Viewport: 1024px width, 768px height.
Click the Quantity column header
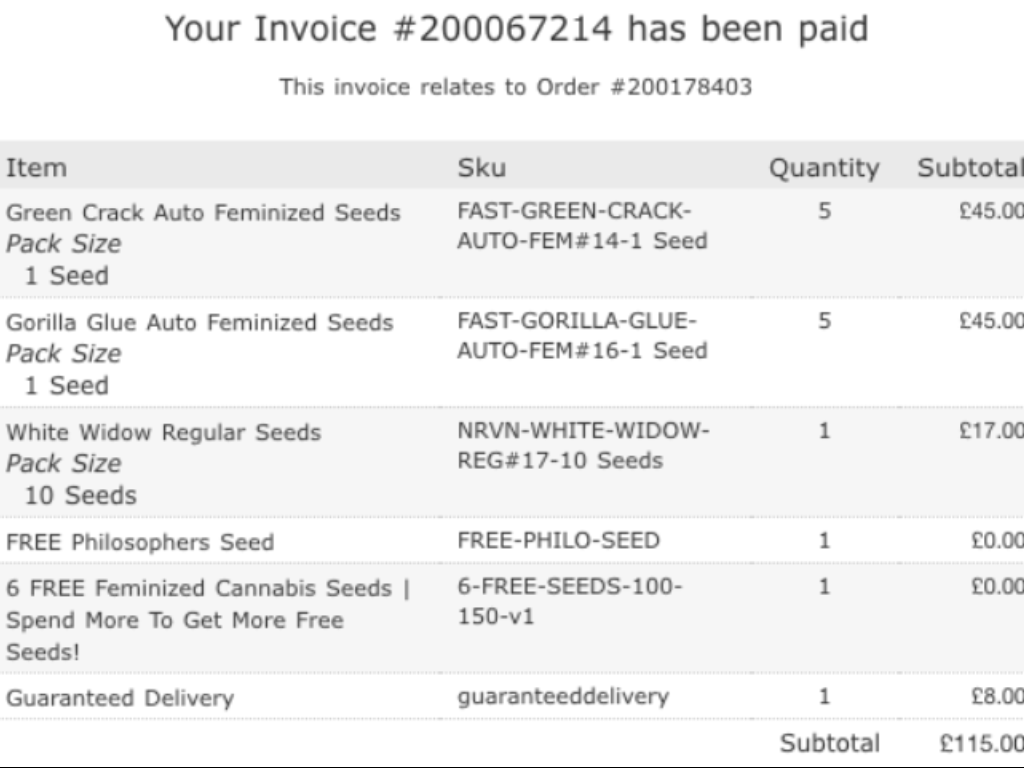click(x=824, y=168)
